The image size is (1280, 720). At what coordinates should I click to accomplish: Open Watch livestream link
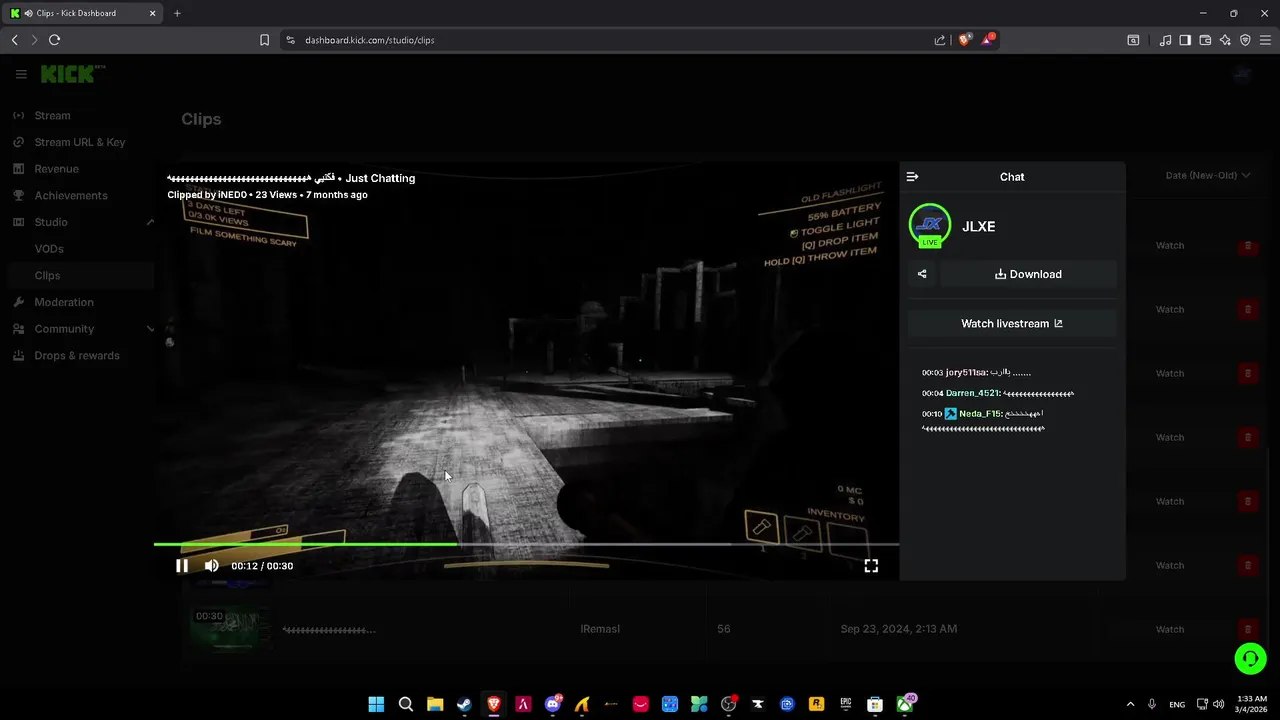[x=1012, y=324]
